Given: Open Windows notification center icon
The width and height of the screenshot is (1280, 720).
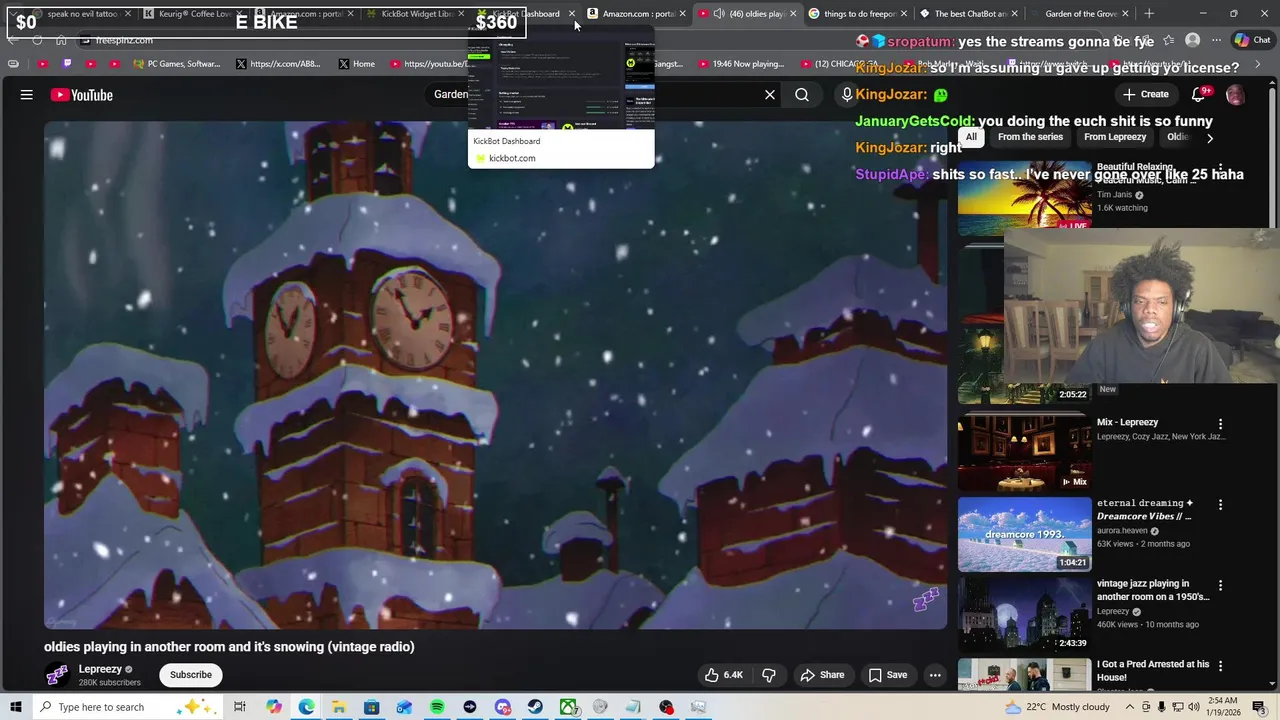Looking at the screenshot, I should pyautogui.click(x=1259, y=707).
